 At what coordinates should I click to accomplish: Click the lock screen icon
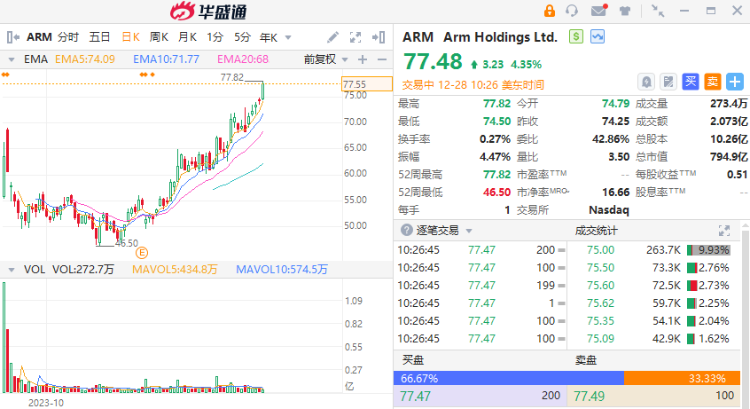(549, 11)
